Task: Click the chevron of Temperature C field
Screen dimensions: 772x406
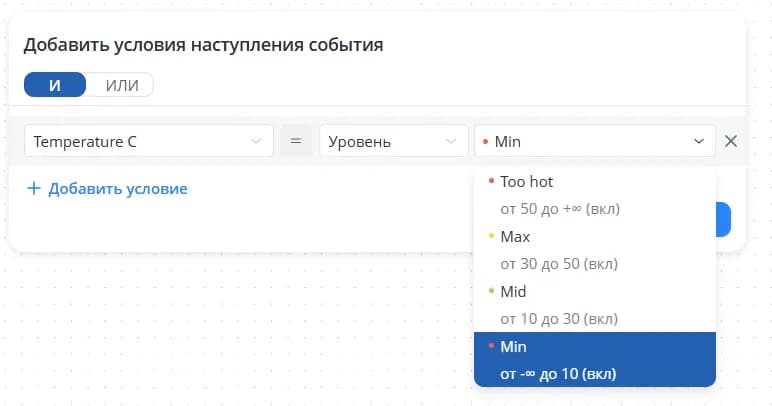Action: click(256, 141)
